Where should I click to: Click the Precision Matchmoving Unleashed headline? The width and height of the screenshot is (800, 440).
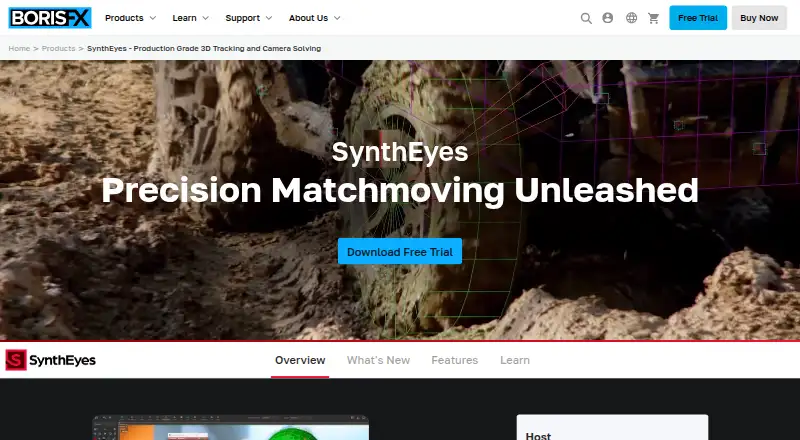point(400,190)
